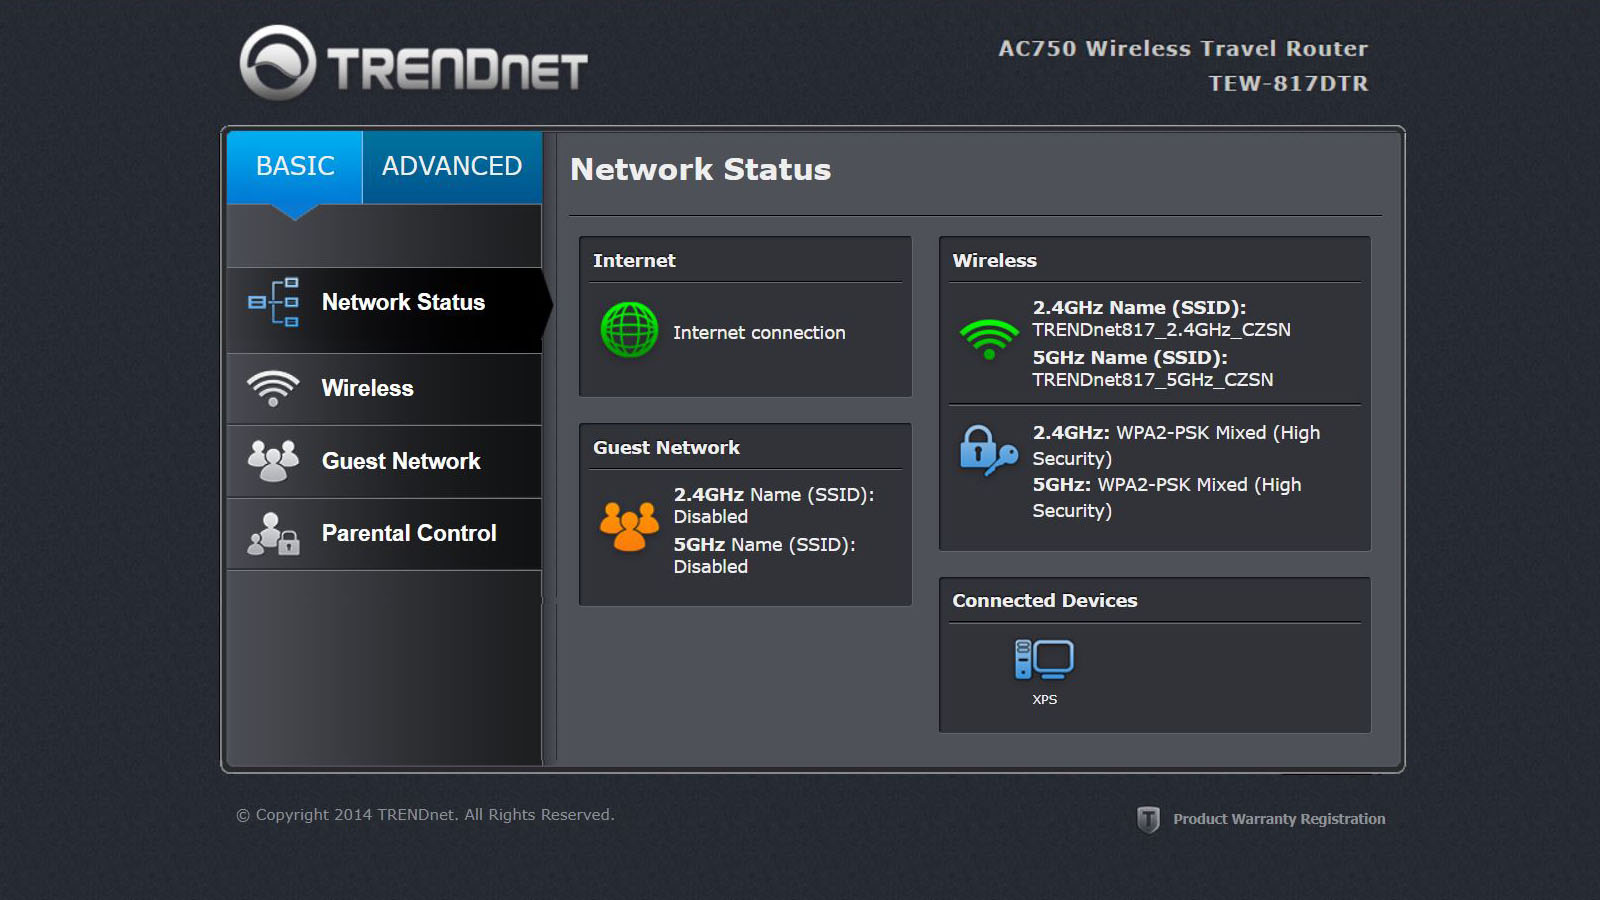Click the orange guest users icon
The height and width of the screenshot is (900, 1600).
point(629,526)
